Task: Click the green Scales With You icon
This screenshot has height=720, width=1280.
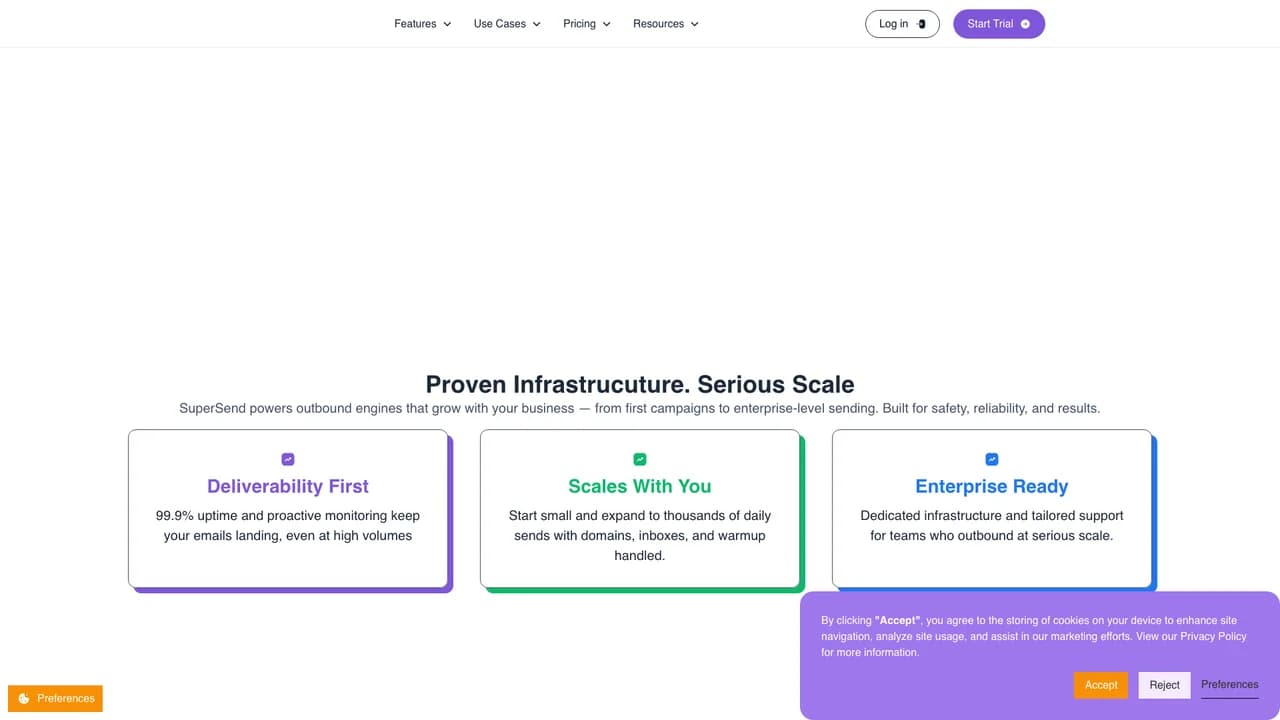Action: [640, 459]
